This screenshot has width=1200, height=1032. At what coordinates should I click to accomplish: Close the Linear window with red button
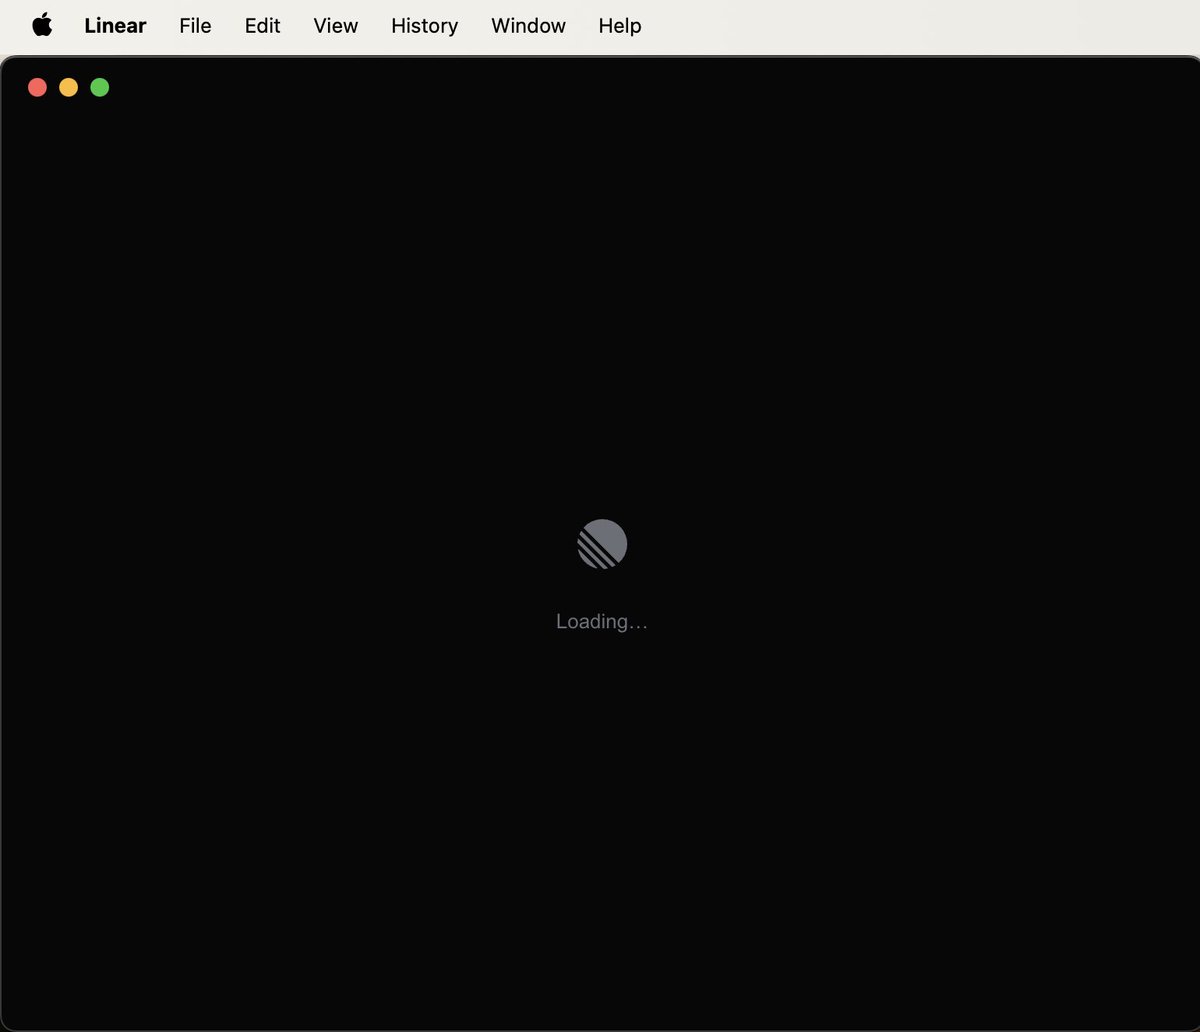click(38, 87)
